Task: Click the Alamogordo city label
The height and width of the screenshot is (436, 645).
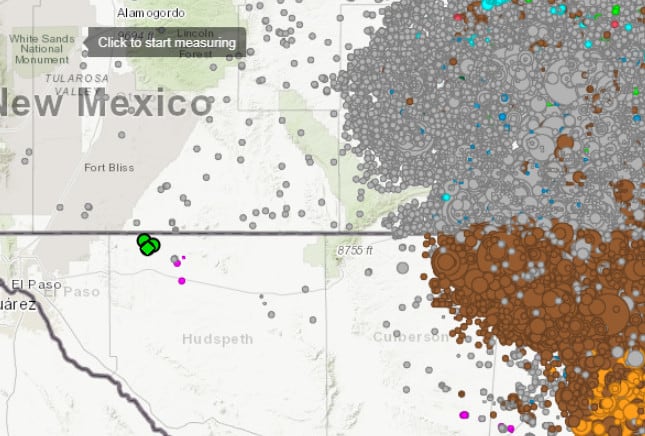Action: click(151, 13)
